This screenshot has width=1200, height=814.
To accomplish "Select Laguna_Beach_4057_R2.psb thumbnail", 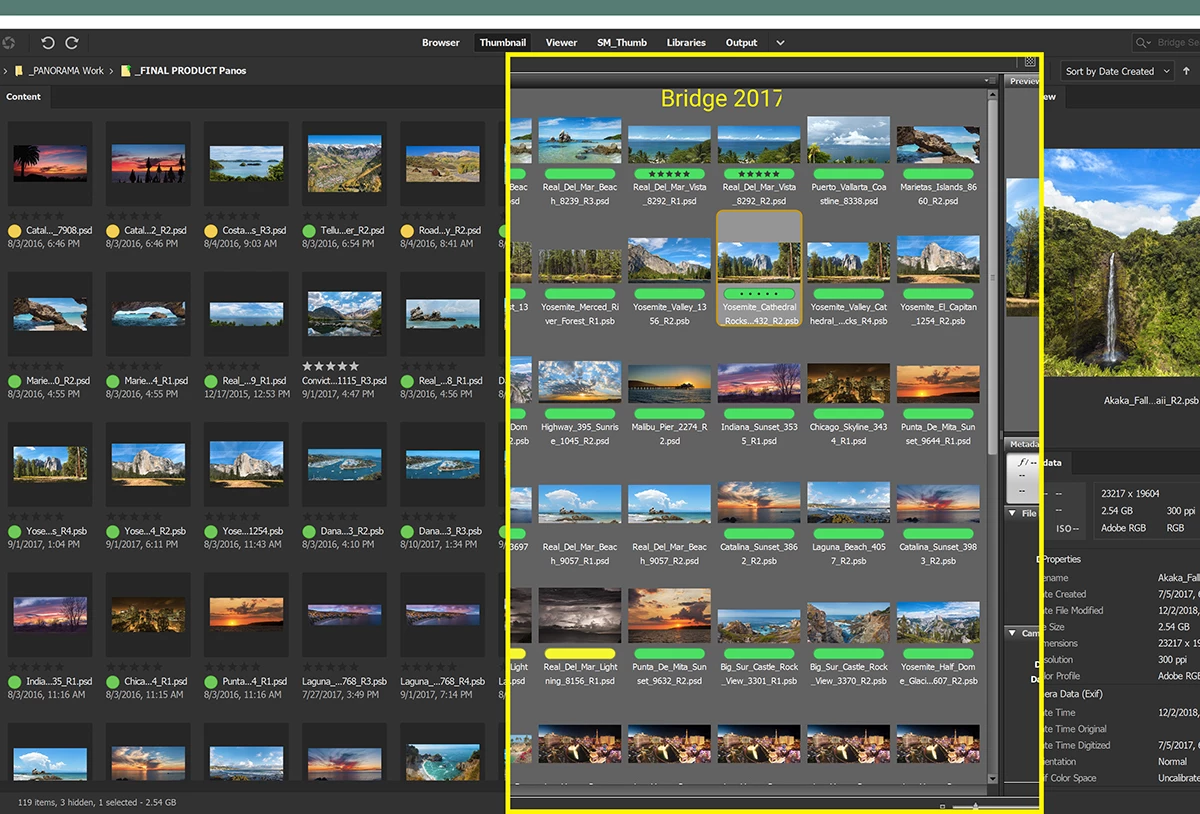I will click(848, 503).
